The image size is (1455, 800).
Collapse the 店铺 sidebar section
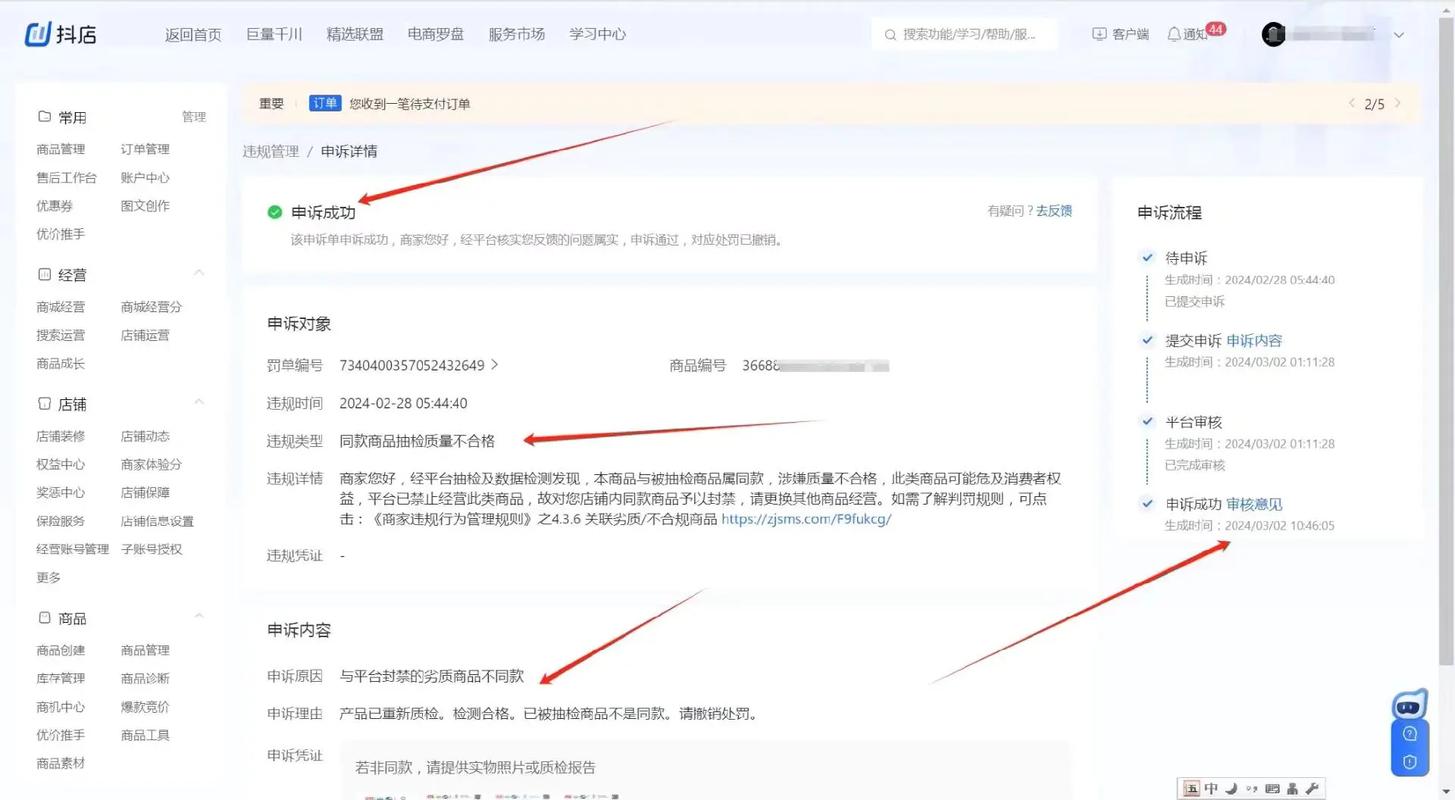(199, 403)
